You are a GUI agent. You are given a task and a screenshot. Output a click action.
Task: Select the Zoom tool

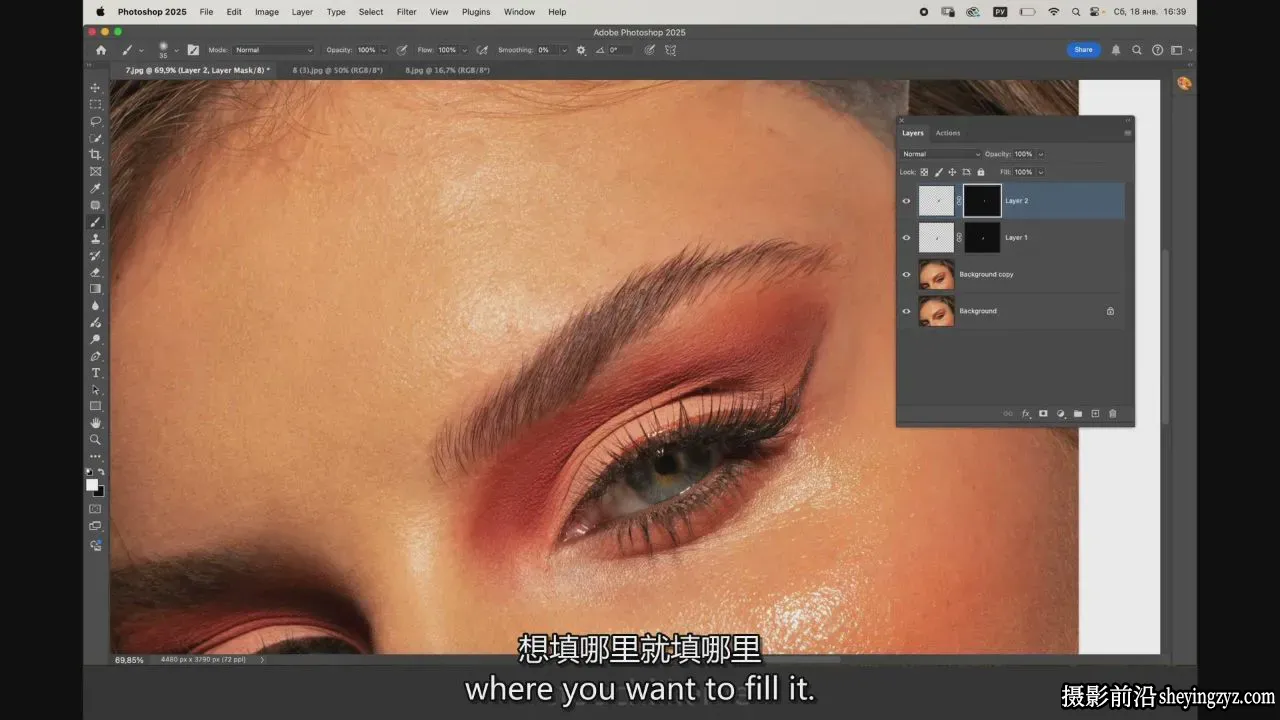(x=96, y=440)
